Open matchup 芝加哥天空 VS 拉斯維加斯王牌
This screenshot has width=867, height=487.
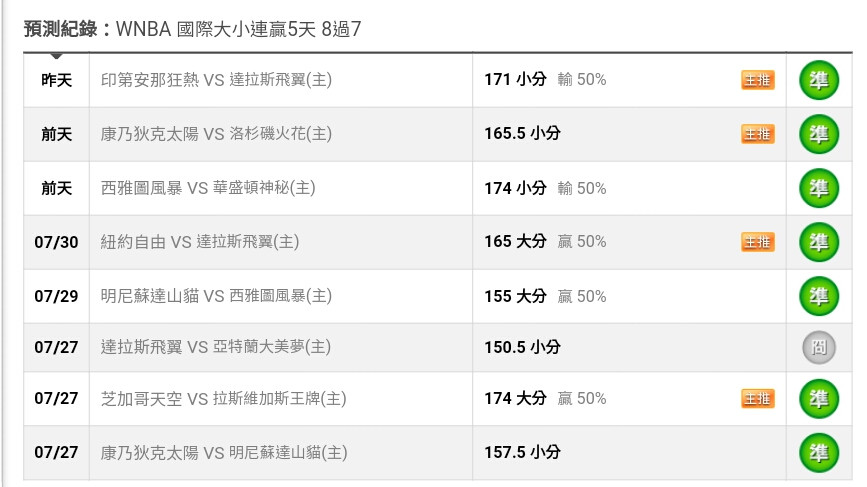223,399
